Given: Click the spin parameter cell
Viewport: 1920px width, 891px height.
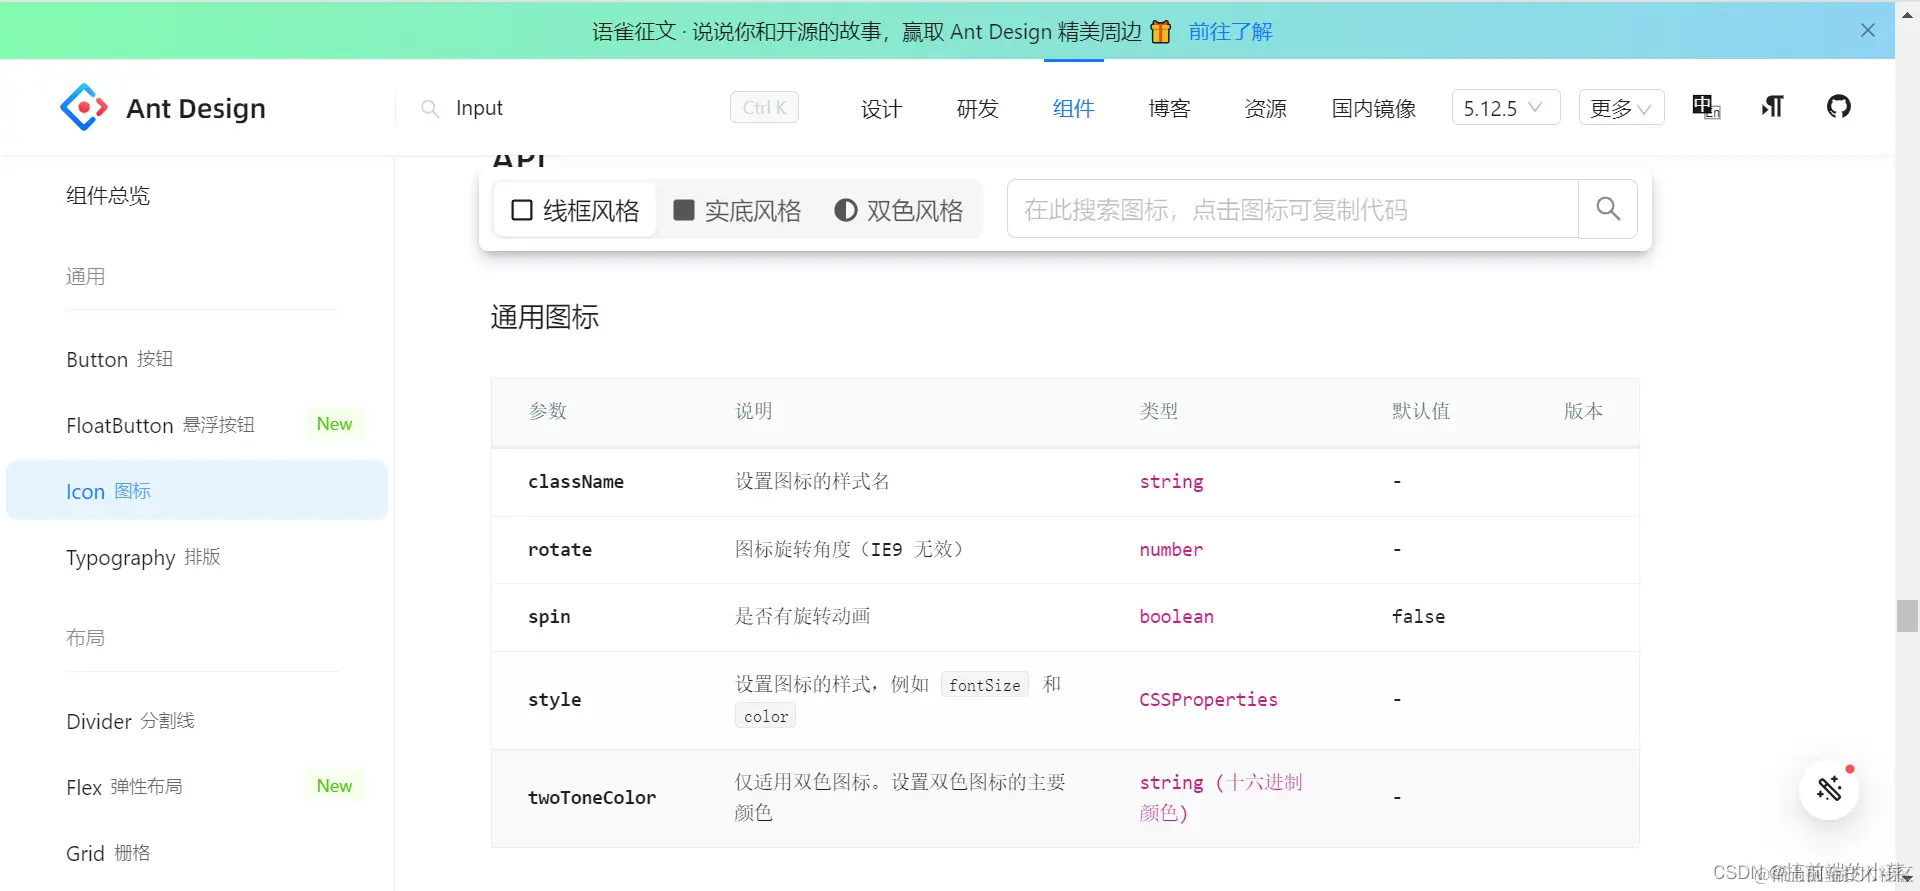Looking at the screenshot, I should [x=549, y=617].
